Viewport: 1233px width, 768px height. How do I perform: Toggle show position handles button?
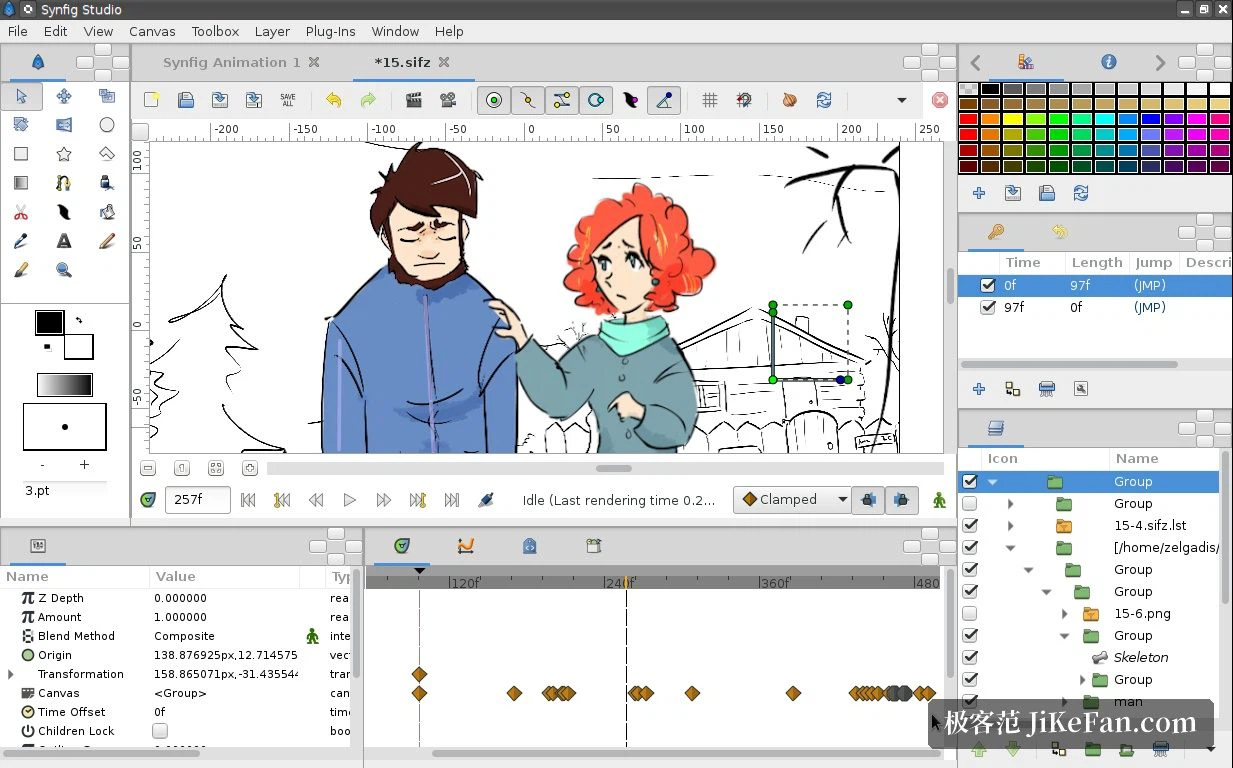pos(493,100)
